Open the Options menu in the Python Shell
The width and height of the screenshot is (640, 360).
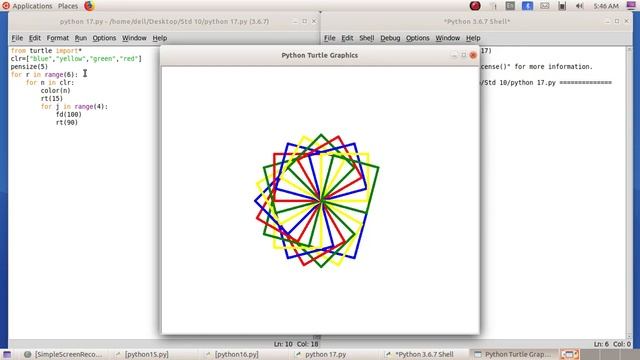418,38
